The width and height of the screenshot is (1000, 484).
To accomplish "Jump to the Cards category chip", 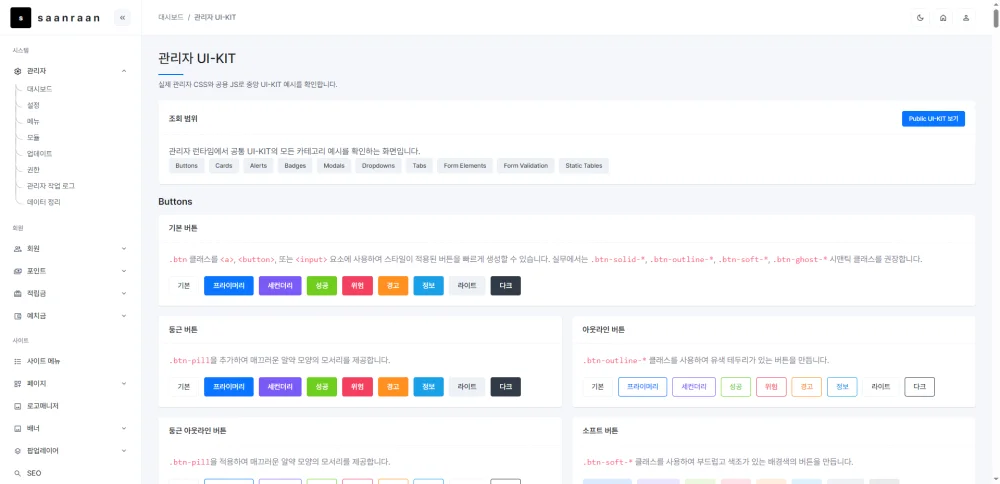I will [x=224, y=166].
